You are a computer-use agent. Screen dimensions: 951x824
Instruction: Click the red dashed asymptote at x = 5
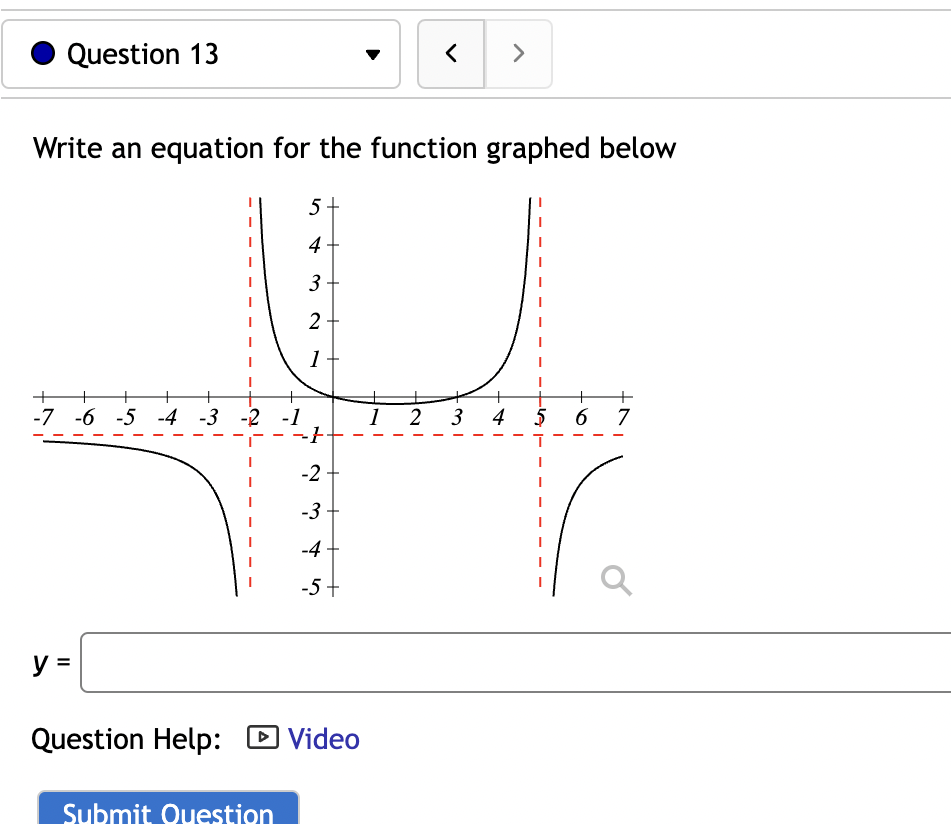click(x=539, y=300)
